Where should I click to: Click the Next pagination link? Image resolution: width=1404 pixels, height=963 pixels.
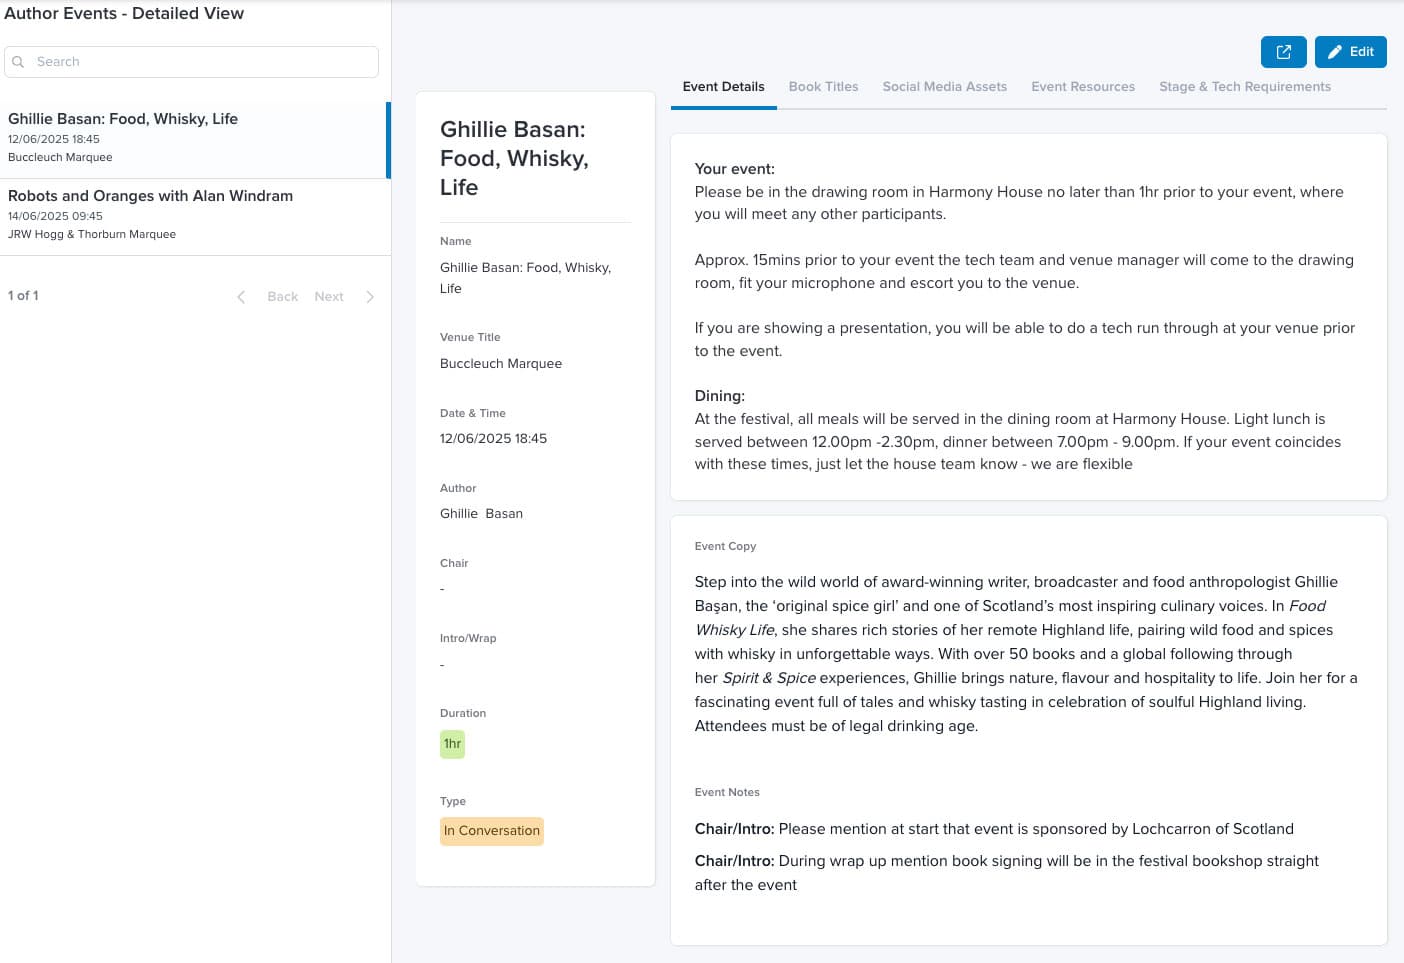[x=329, y=297]
